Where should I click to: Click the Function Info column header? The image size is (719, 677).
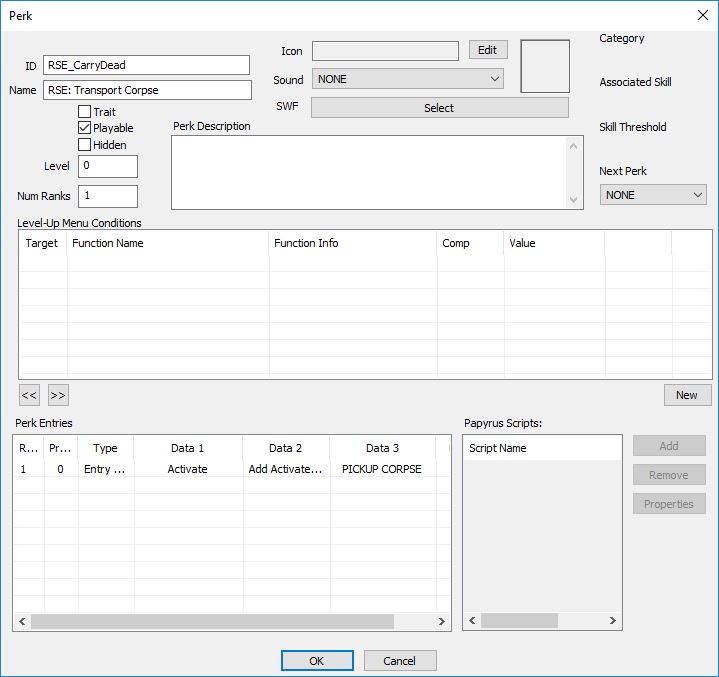[353, 243]
